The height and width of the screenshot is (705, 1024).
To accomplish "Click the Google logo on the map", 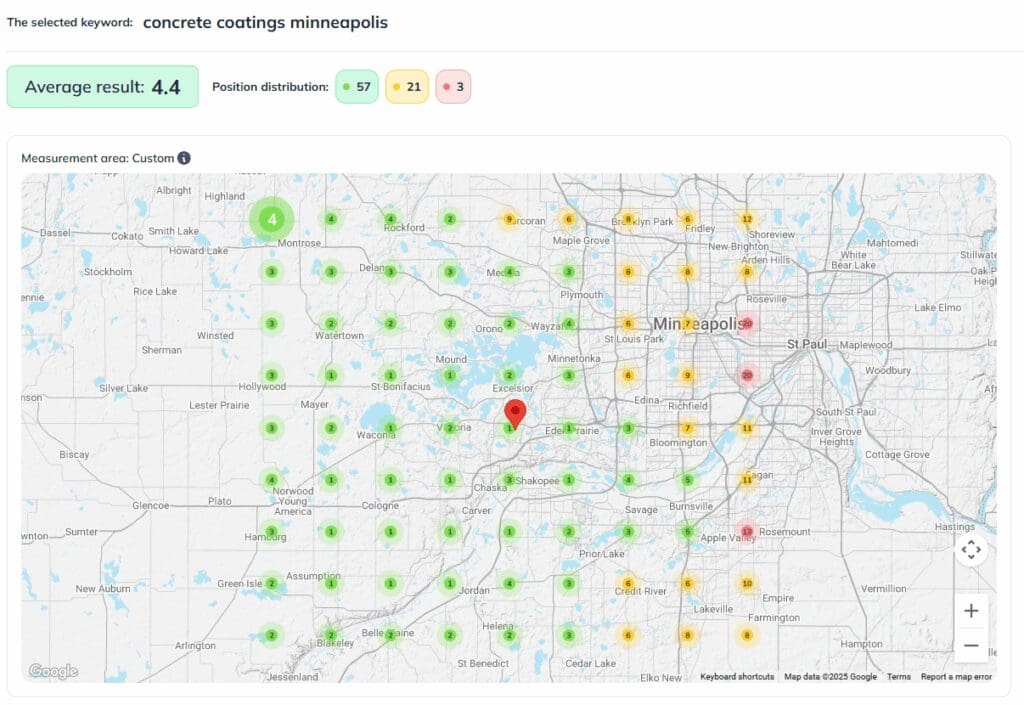I will coord(53,671).
